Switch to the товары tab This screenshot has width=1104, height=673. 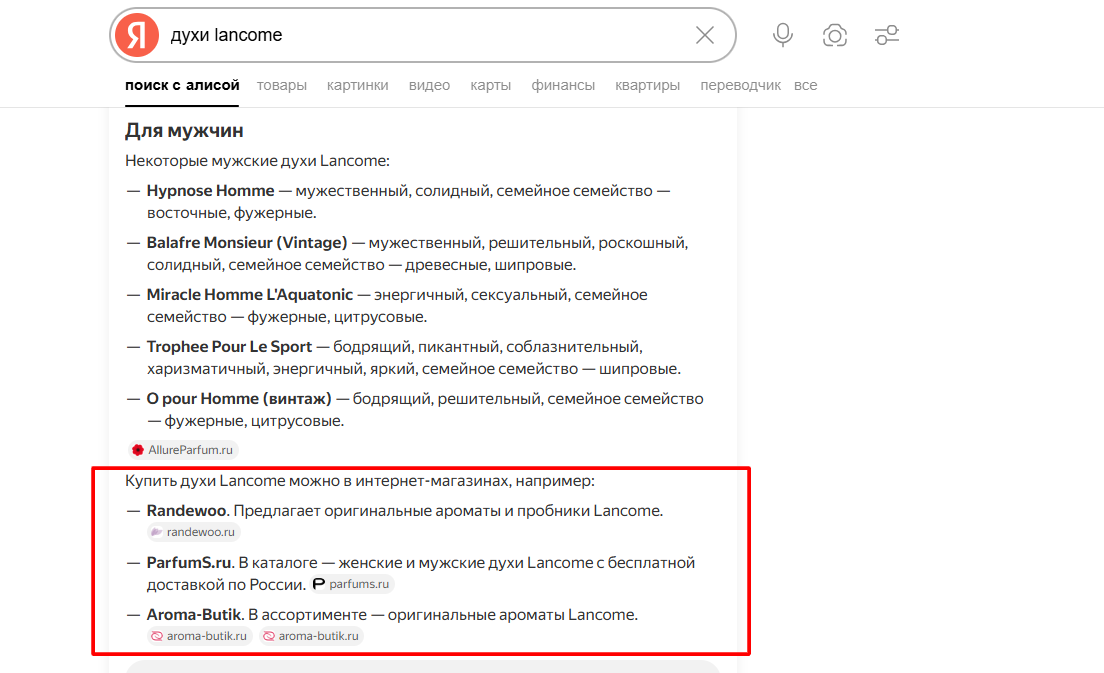[x=282, y=85]
